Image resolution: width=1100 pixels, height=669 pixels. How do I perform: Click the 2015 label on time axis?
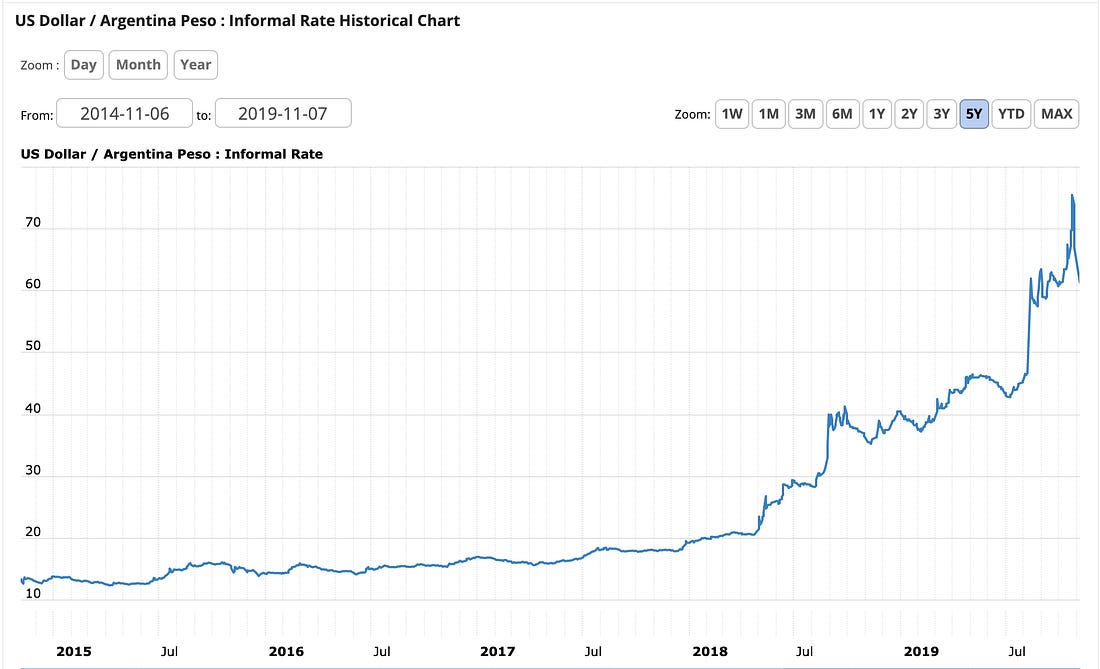[74, 651]
